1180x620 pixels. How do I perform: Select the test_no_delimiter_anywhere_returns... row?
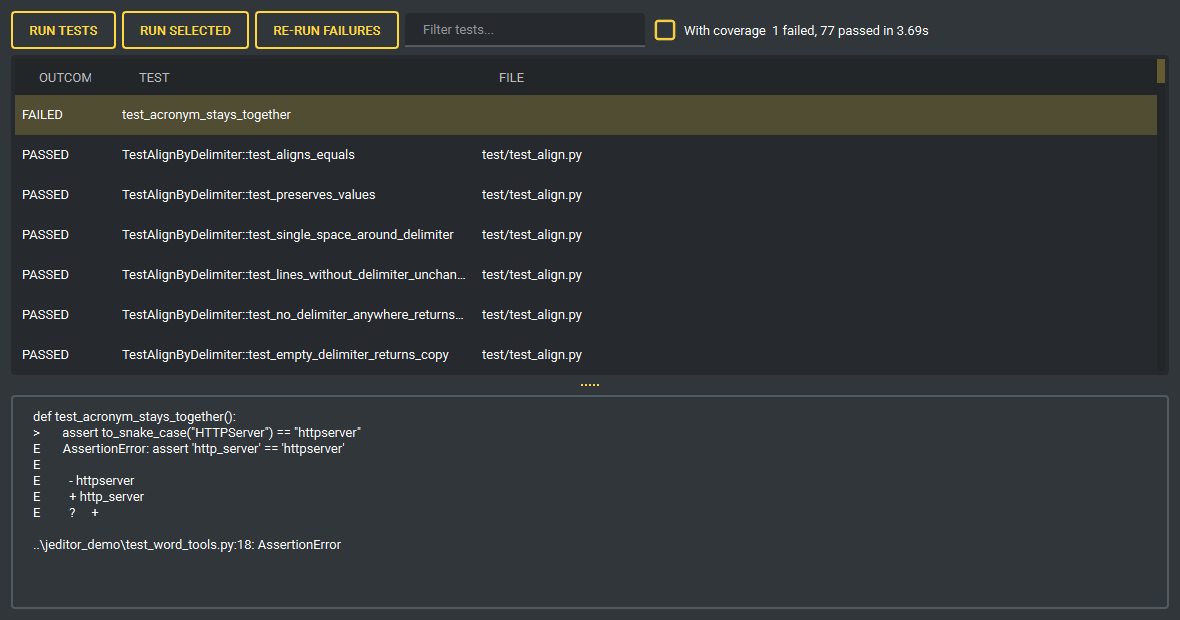click(585, 315)
